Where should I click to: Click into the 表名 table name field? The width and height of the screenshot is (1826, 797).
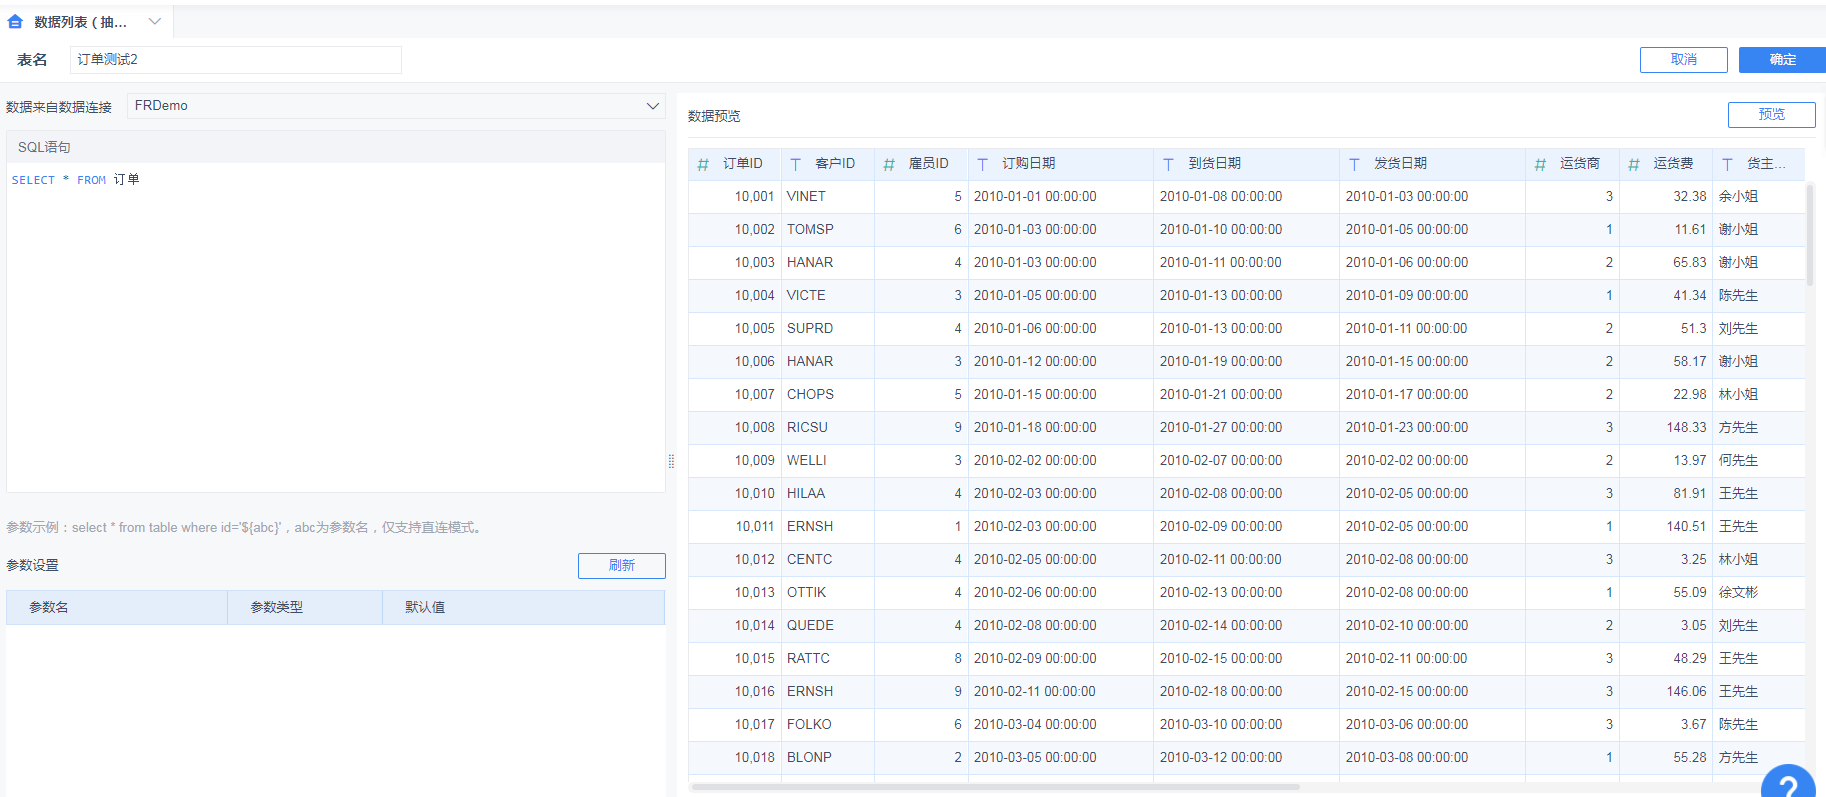[x=236, y=60]
